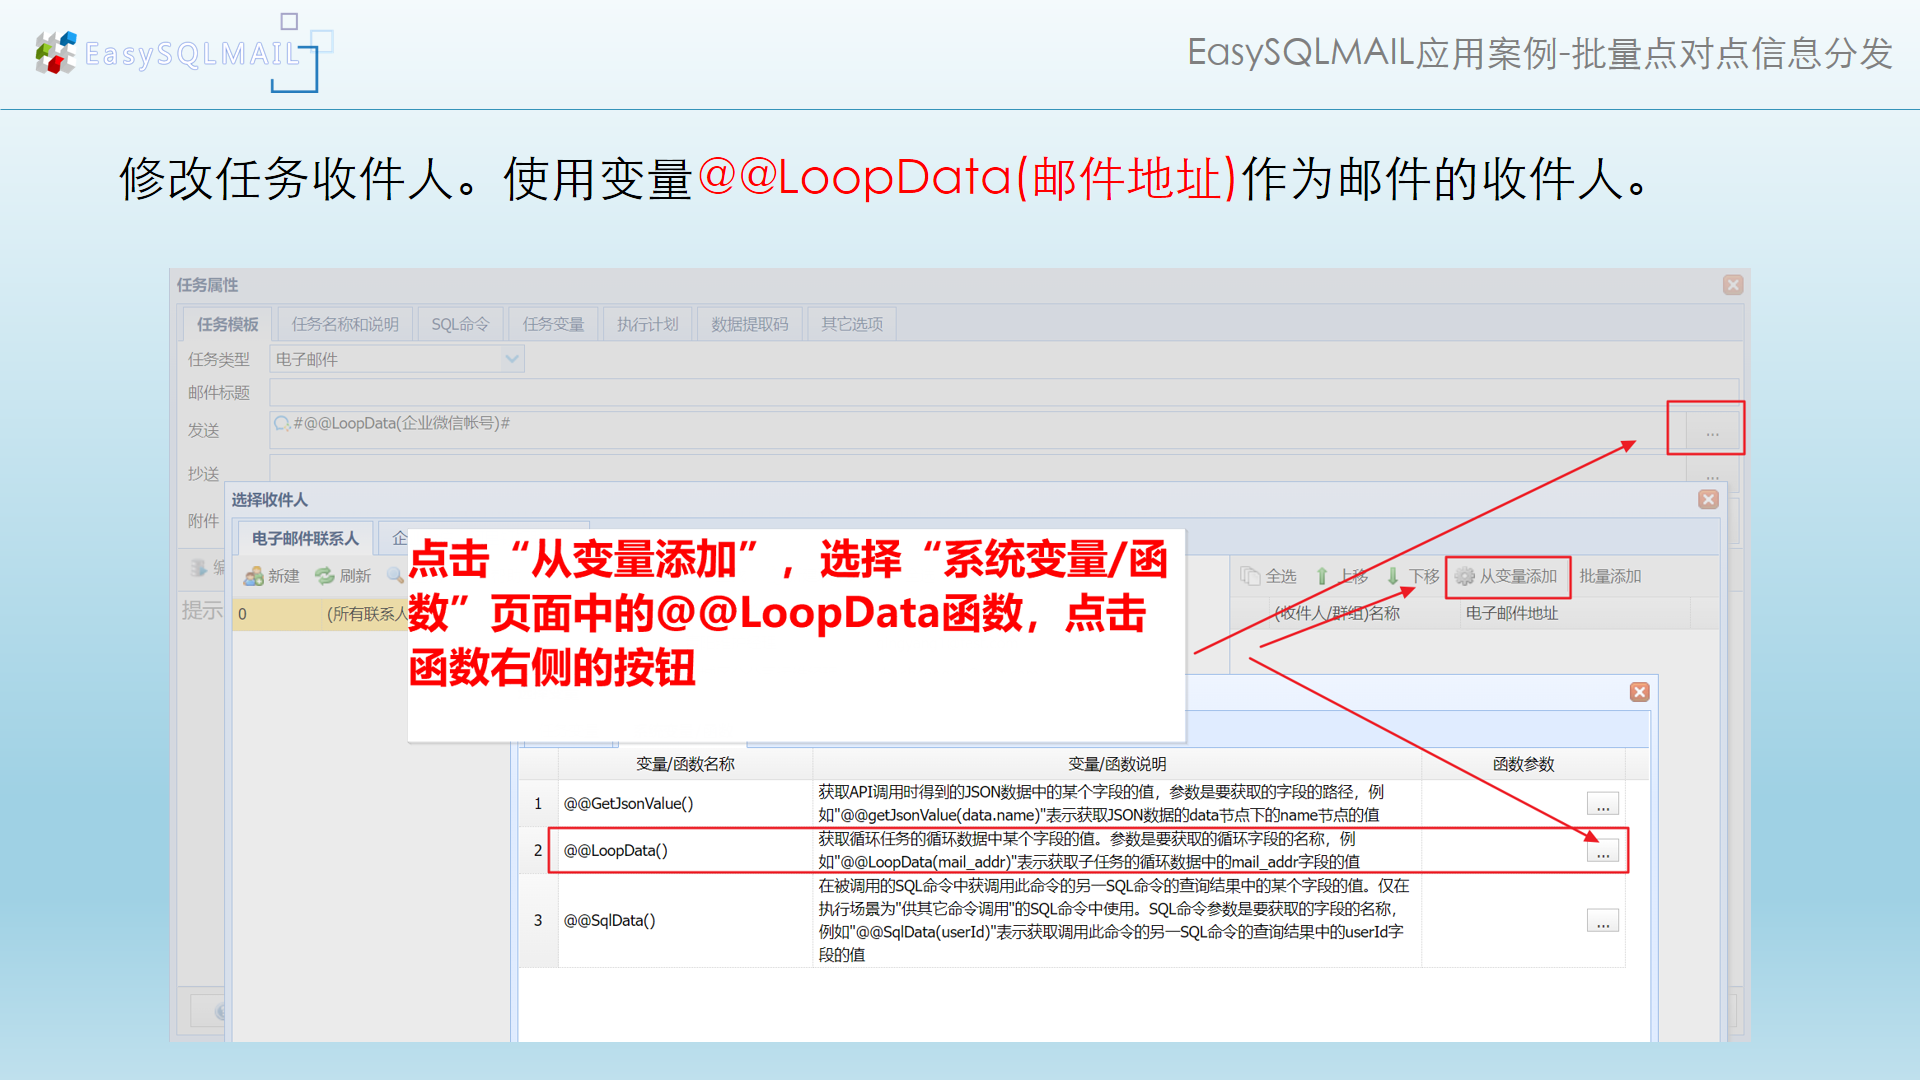Open the 任务模板 tab
1920x1080 pixels.
coord(227,324)
